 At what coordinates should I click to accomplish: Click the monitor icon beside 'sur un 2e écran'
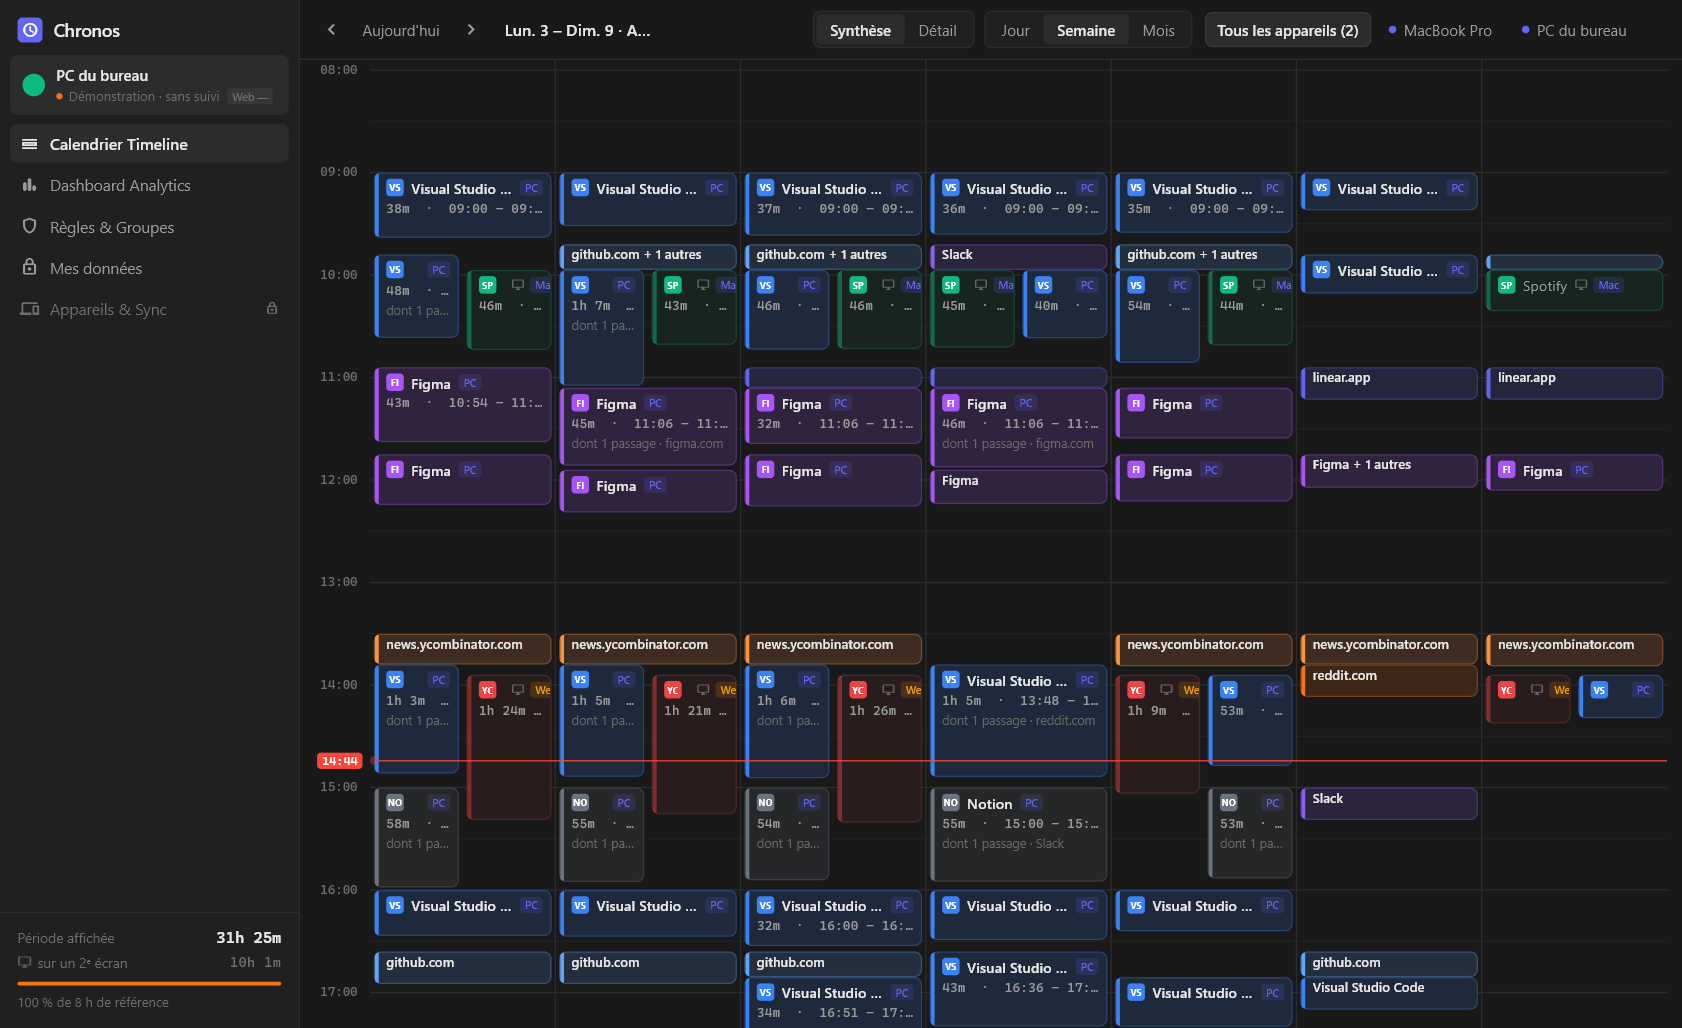(x=25, y=963)
